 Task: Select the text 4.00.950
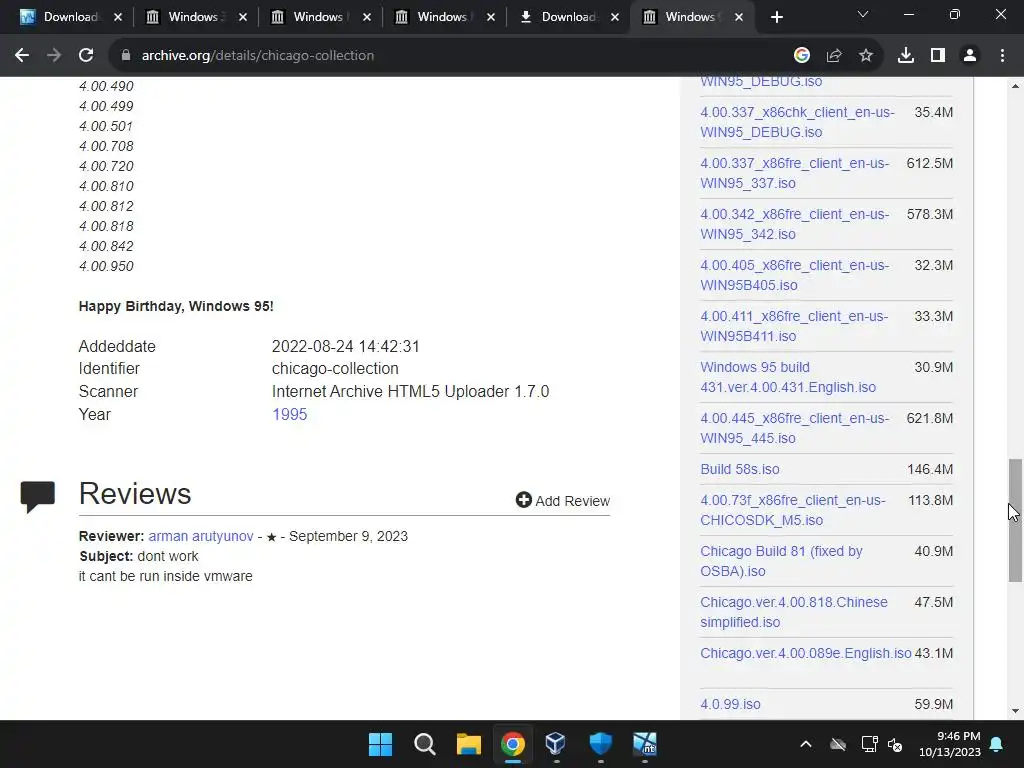click(106, 266)
